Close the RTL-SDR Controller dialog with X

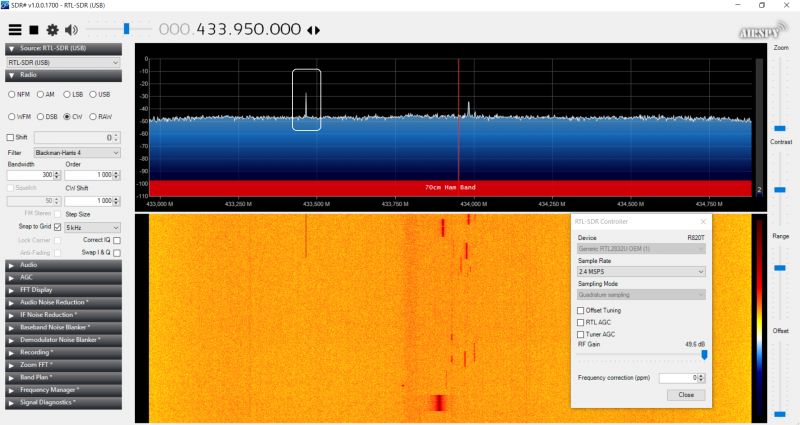tap(703, 221)
